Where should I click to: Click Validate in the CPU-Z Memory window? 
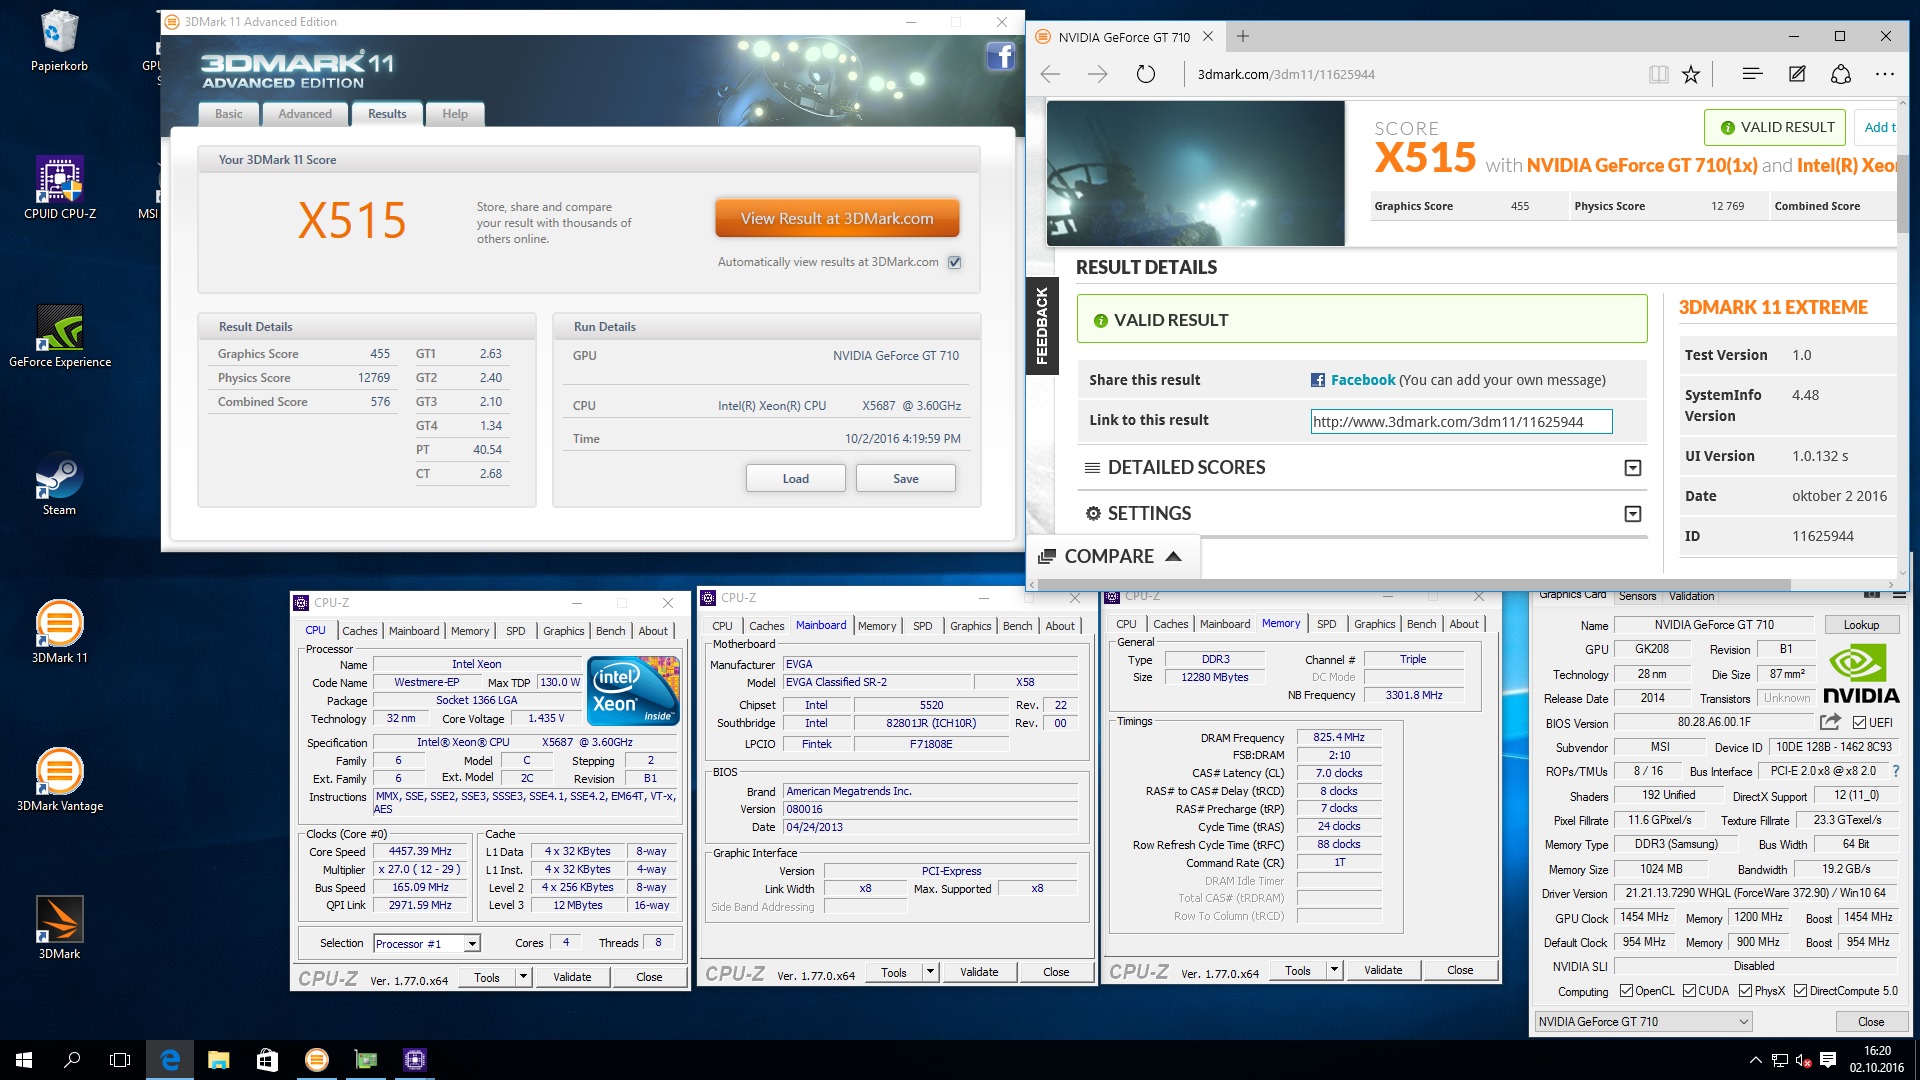tap(1383, 970)
